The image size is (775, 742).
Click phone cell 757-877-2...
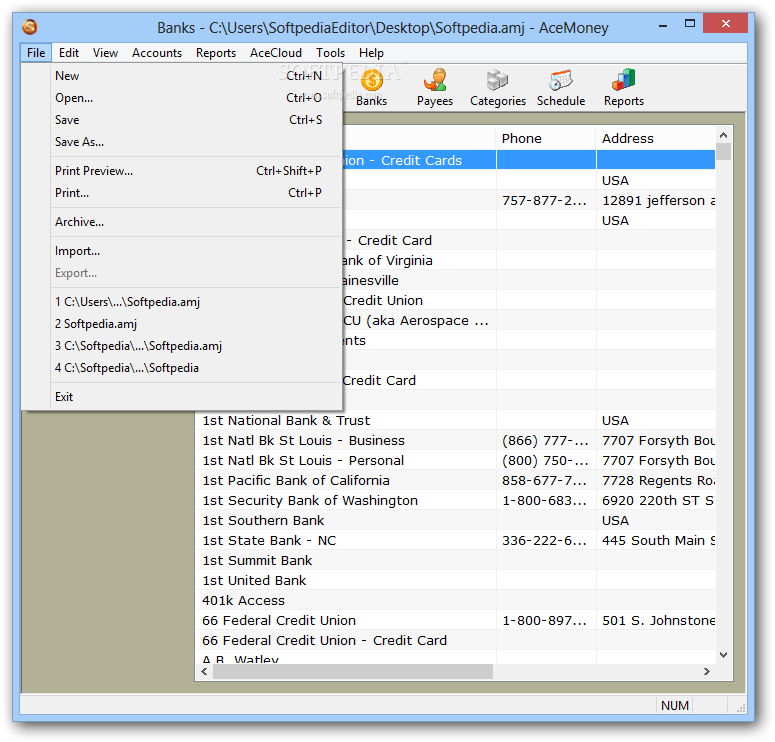(x=544, y=201)
